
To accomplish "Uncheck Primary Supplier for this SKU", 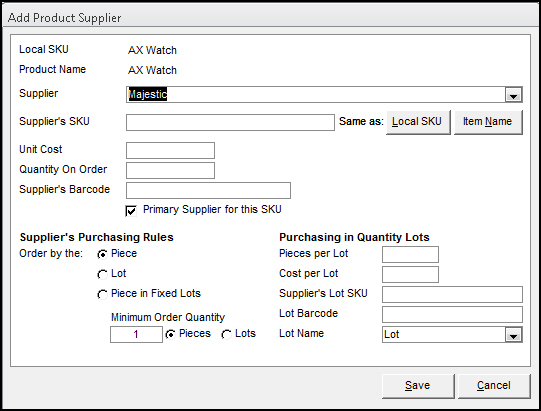I will click(x=131, y=211).
